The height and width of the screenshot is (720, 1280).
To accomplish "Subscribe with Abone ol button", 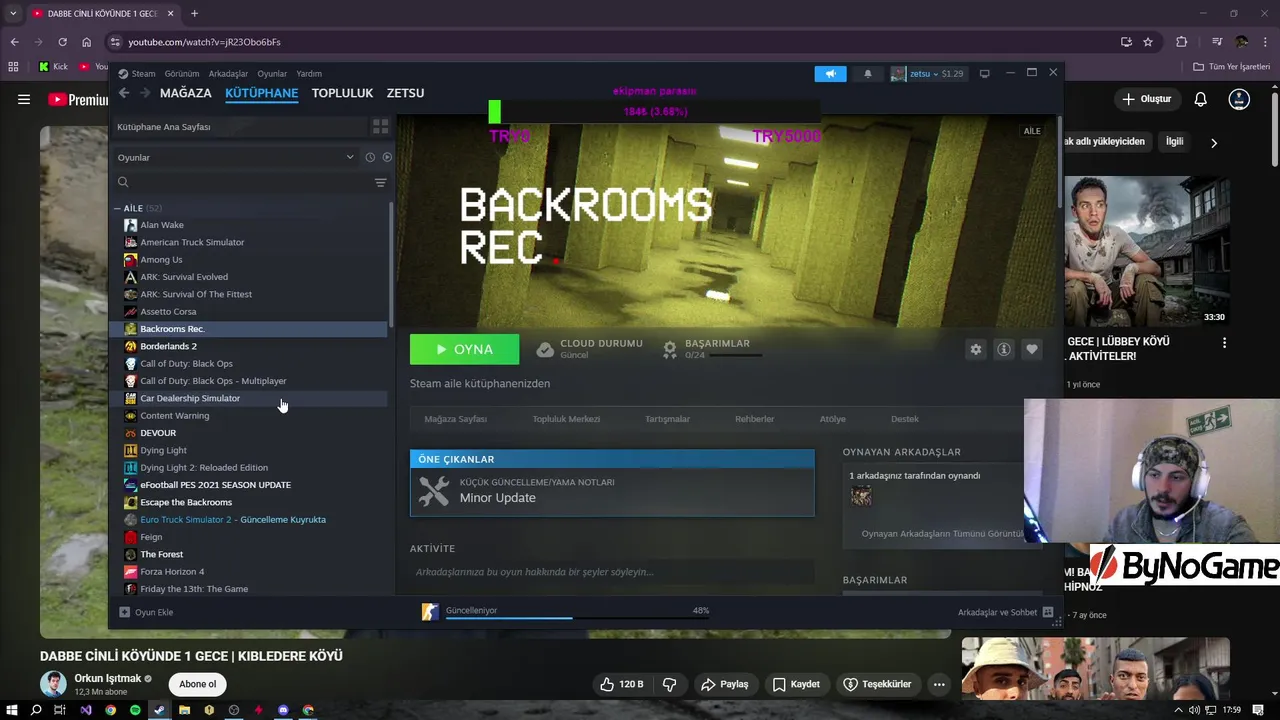I will [x=197, y=684].
